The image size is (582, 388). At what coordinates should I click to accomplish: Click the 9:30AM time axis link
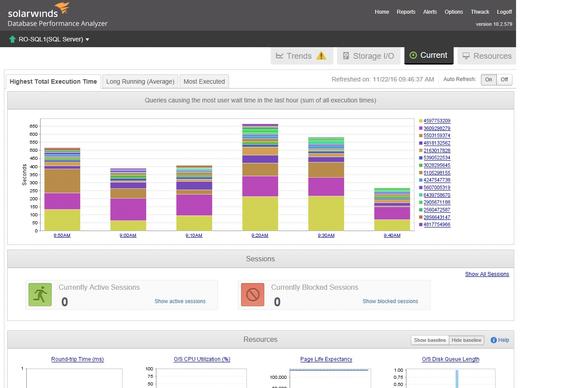click(326, 235)
